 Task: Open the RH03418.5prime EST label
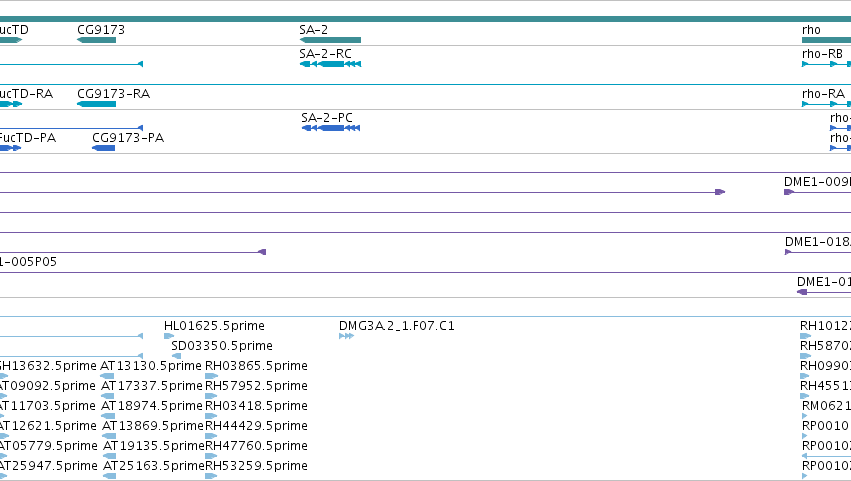pos(256,406)
